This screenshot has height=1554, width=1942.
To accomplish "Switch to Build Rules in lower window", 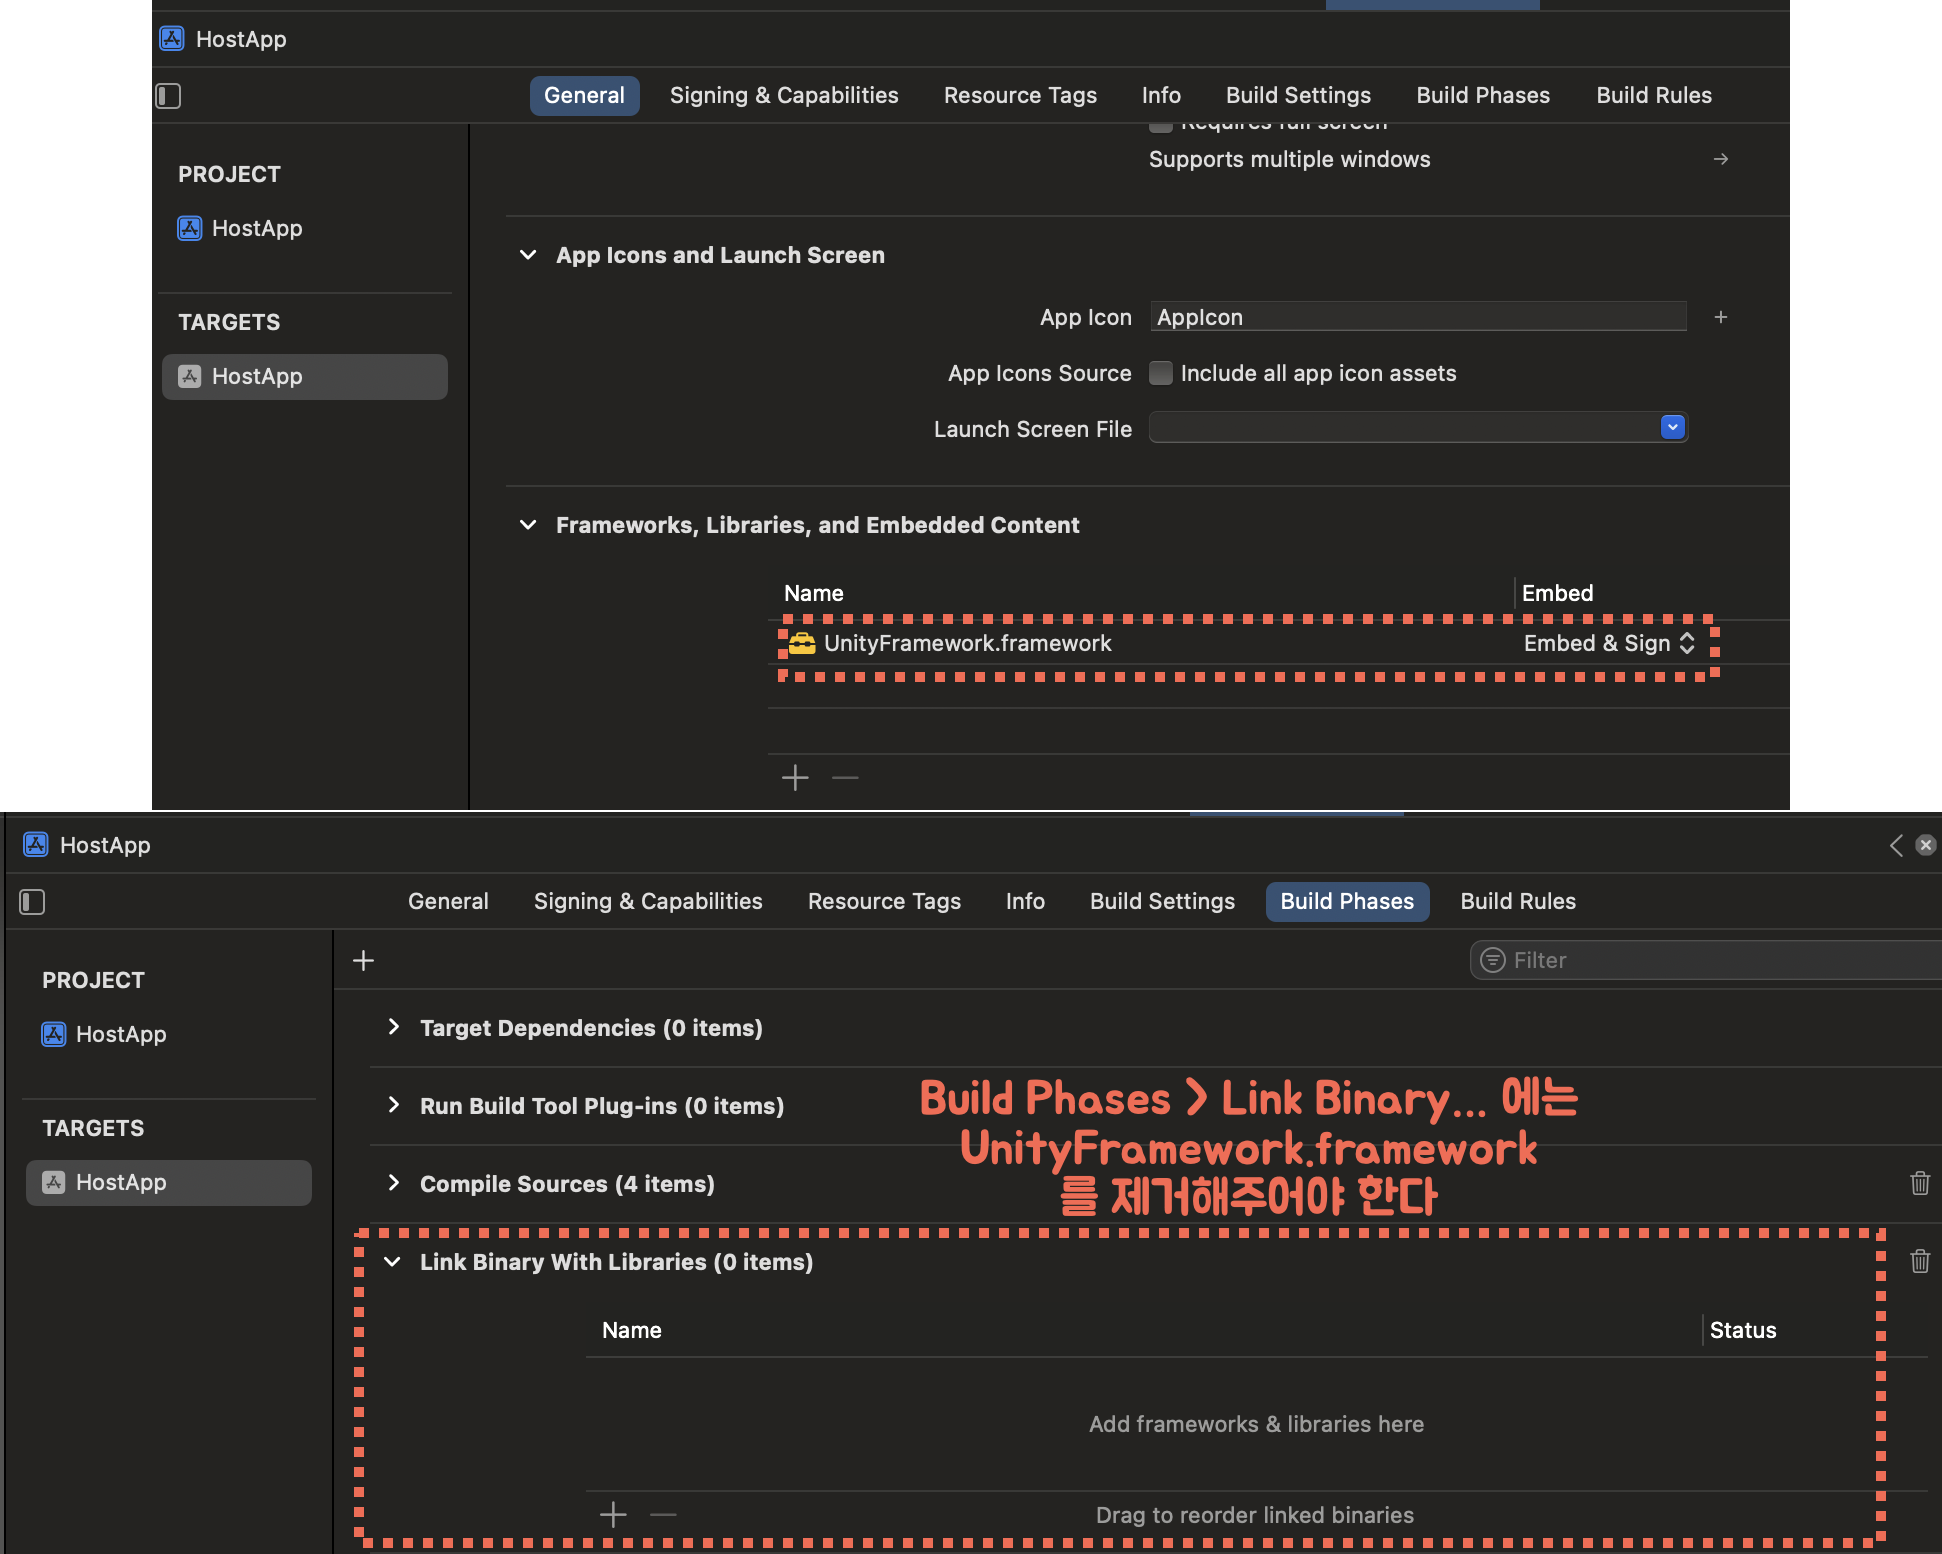I will [1518, 902].
